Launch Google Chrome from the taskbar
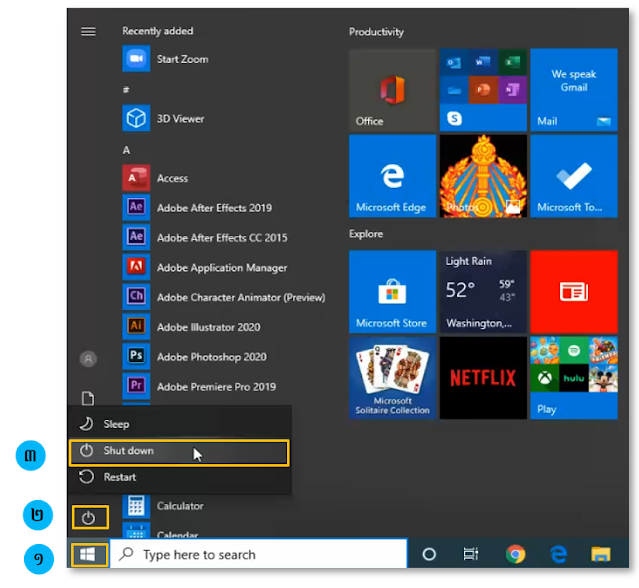This screenshot has height=588, width=639. pos(515,554)
